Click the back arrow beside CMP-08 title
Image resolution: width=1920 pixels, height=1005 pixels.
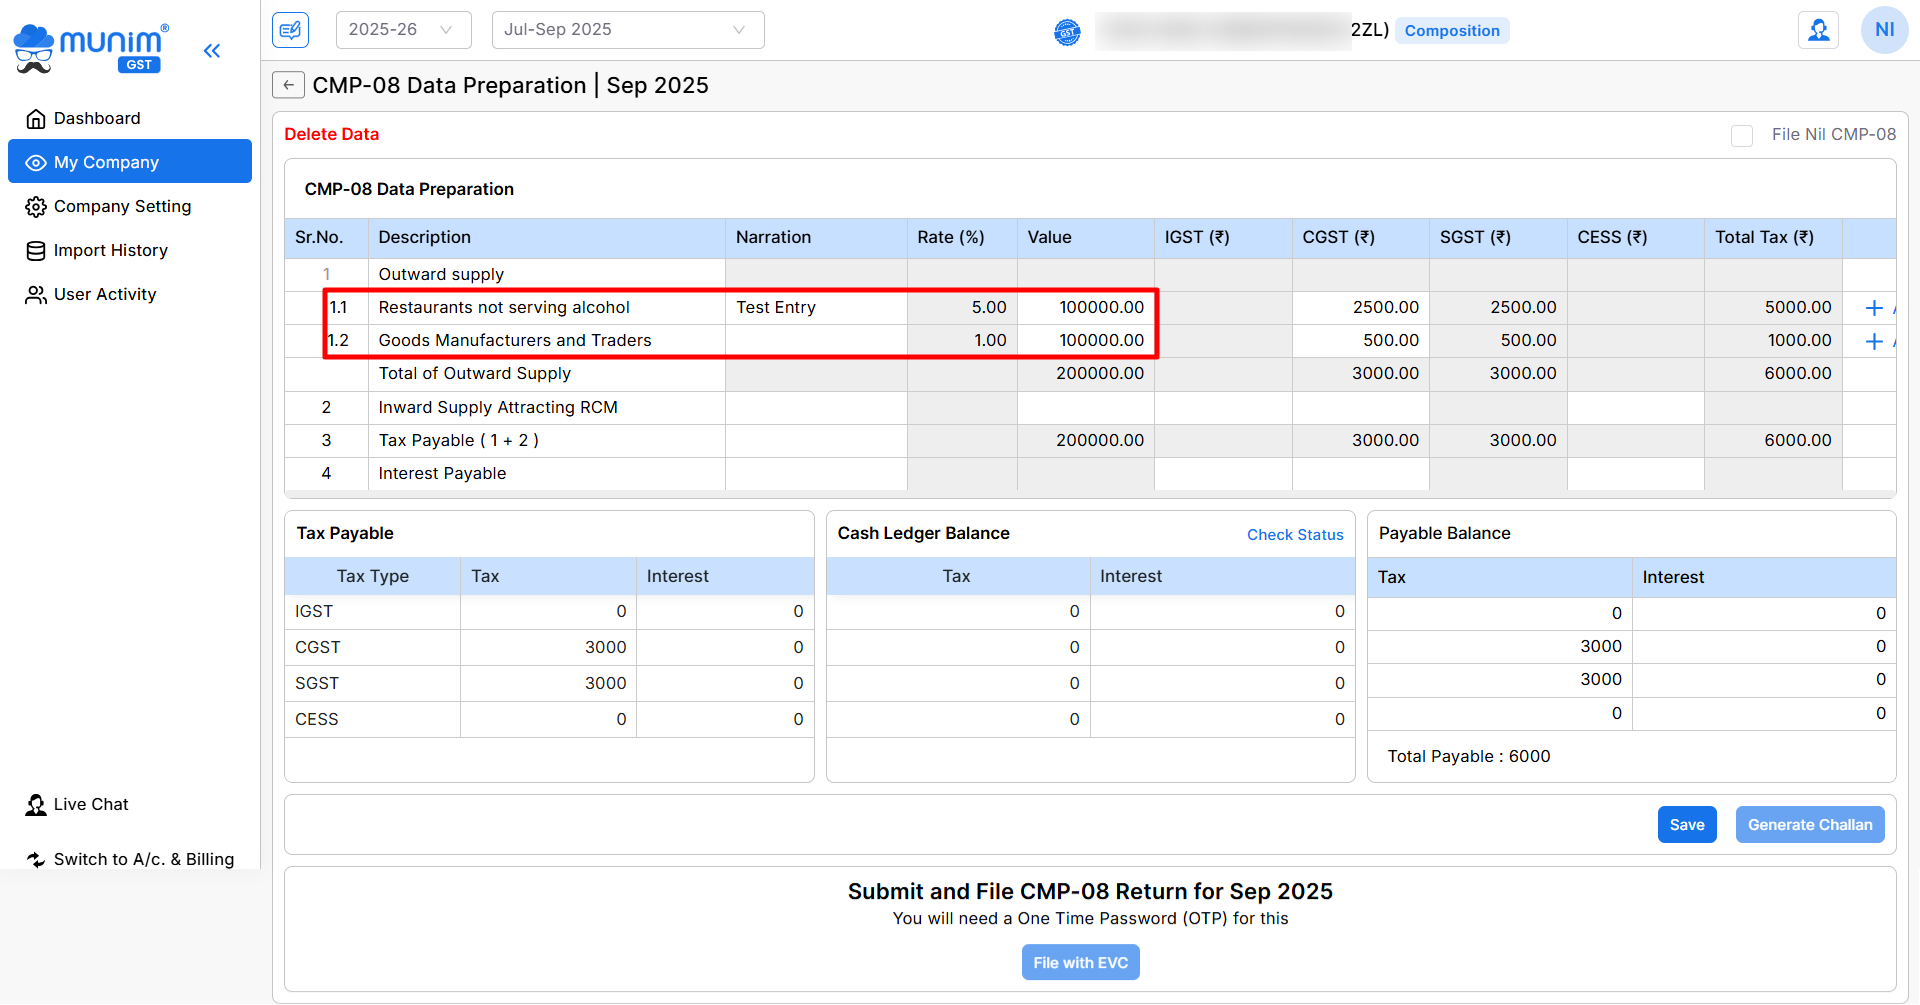click(288, 85)
